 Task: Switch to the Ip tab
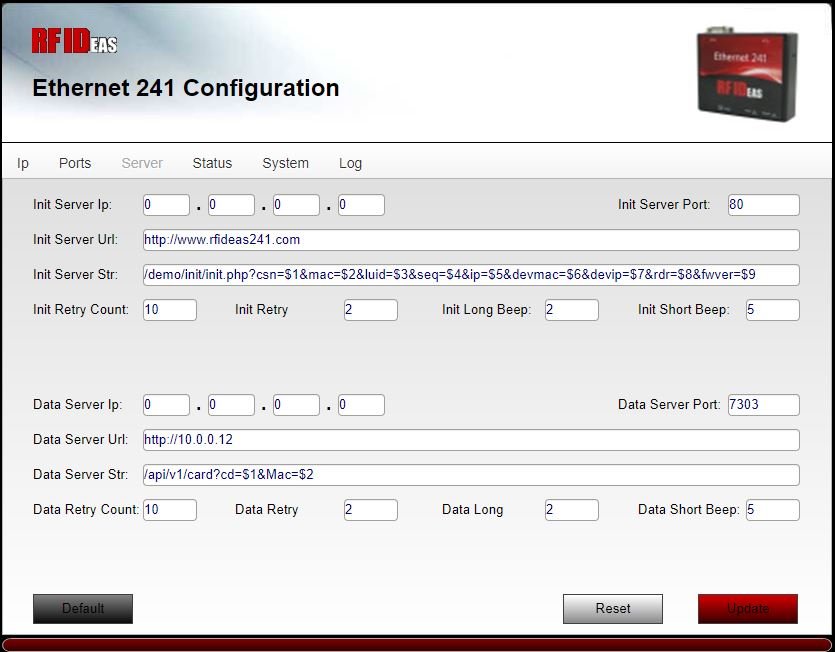click(x=22, y=162)
